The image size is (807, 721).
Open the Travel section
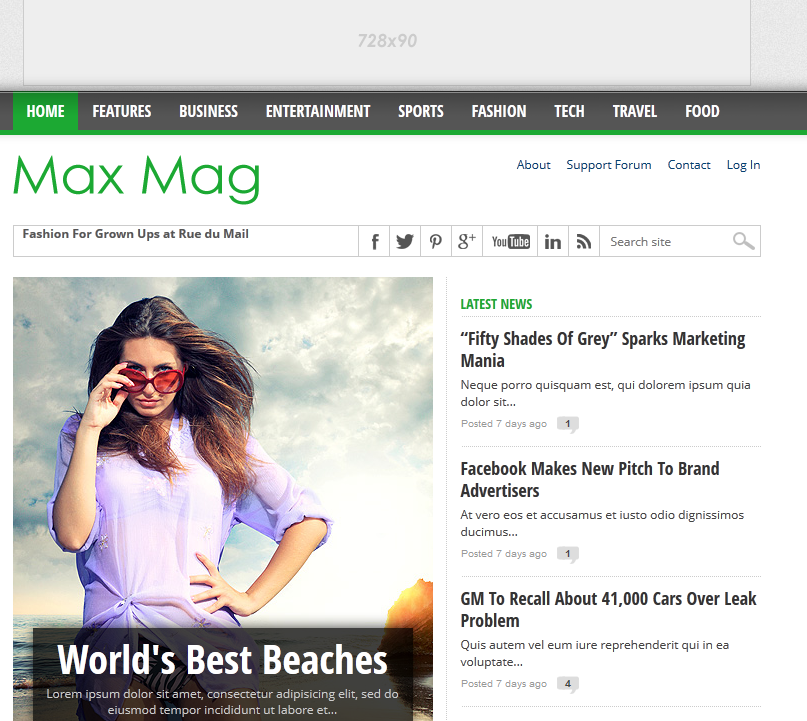(x=635, y=111)
